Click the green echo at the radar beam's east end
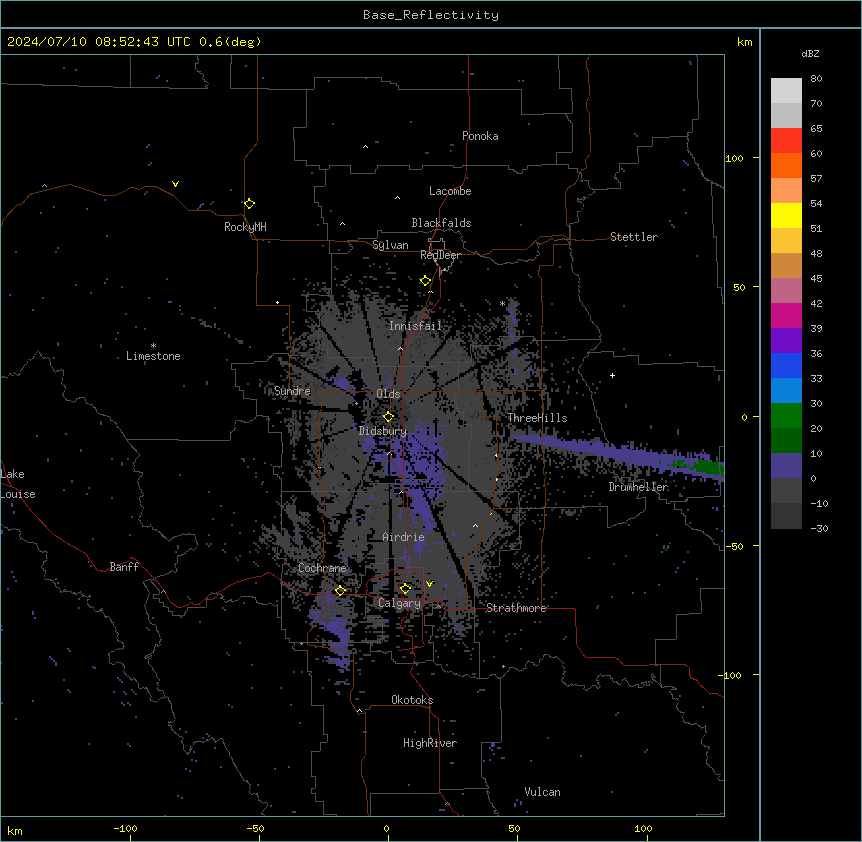The height and width of the screenshot is (842, 862). pos(708,468)
